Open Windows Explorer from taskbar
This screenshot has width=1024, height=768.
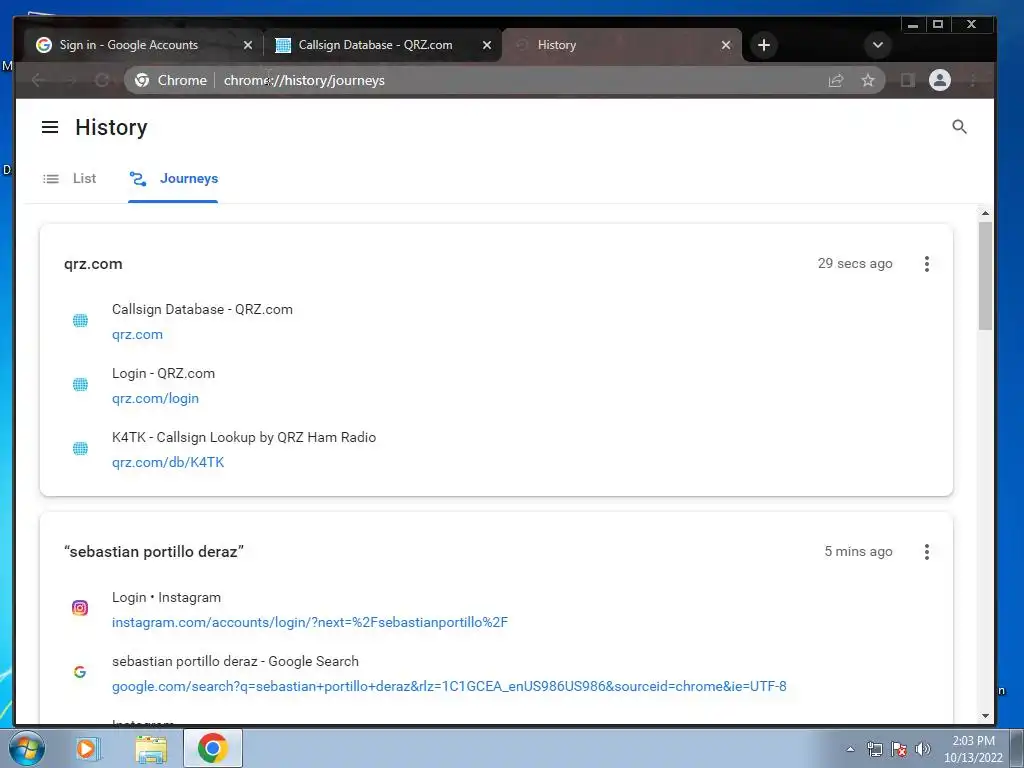tap(151, 749)
